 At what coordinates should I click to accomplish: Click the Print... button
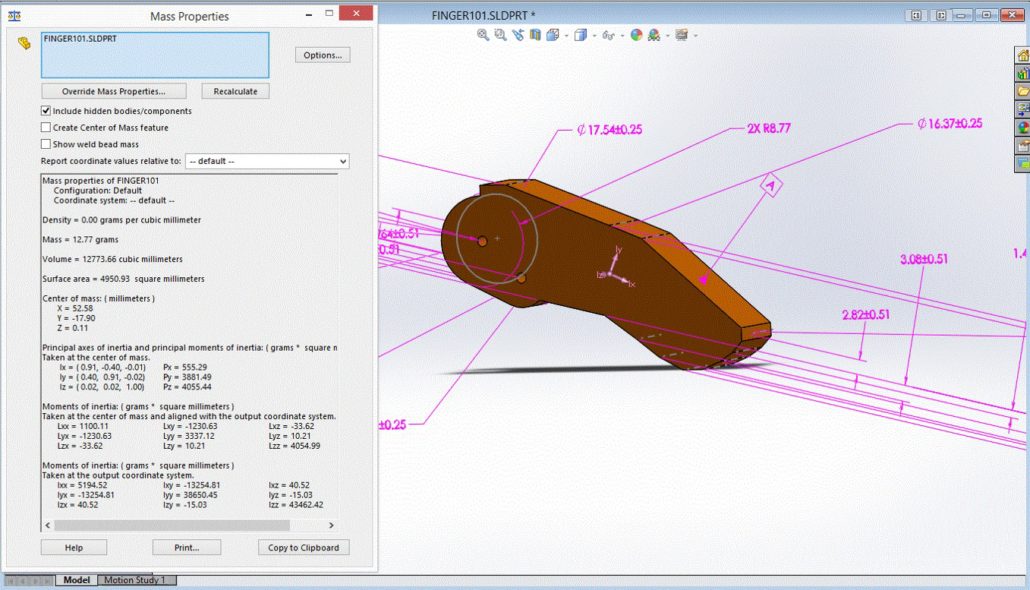pos(187,547)
